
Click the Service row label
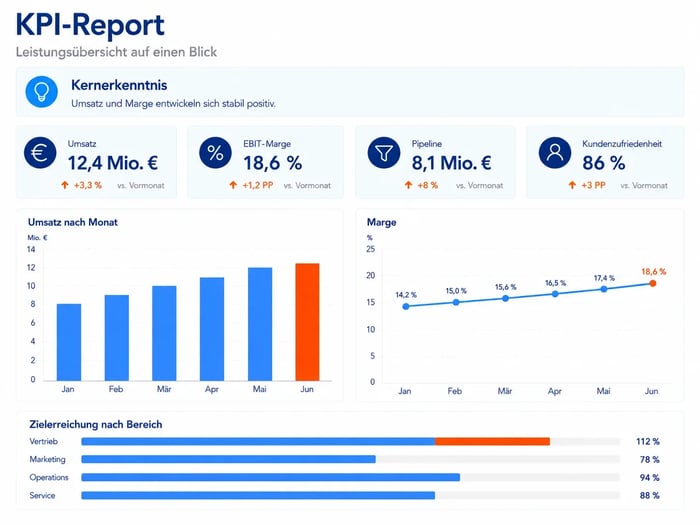(42, 496)
